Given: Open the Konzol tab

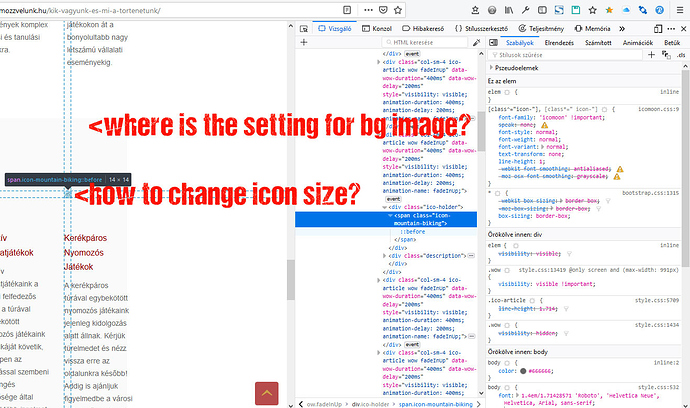Looking at the screenshot, I should click(x=377, y=29).
